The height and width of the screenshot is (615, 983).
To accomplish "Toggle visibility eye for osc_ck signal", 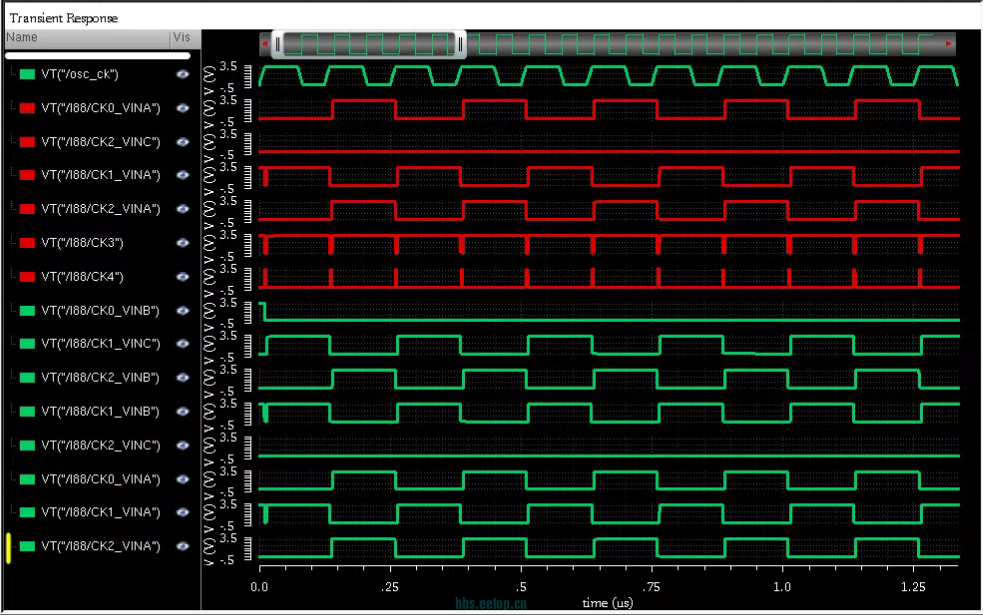I will coord(182,75).
